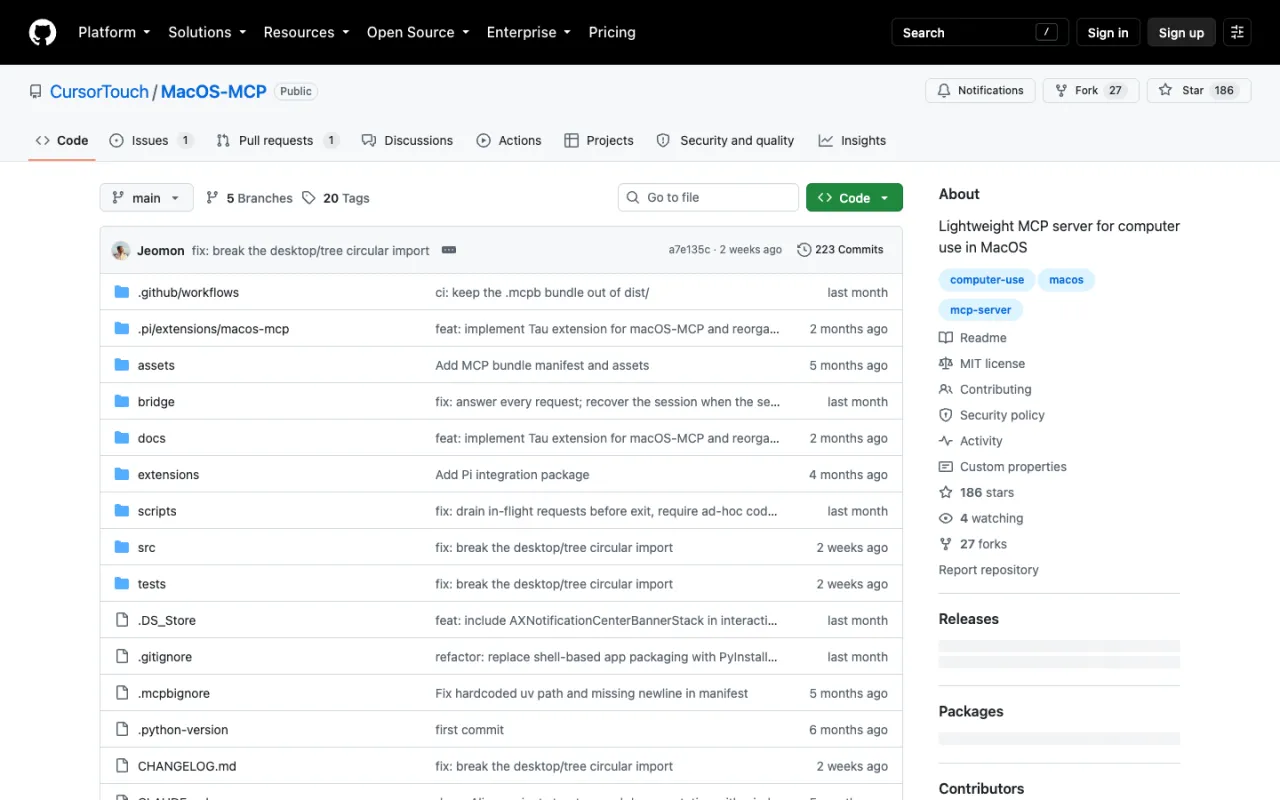
Task: Click the tag icon beside 20 Tags
Action: coord(309,198)
